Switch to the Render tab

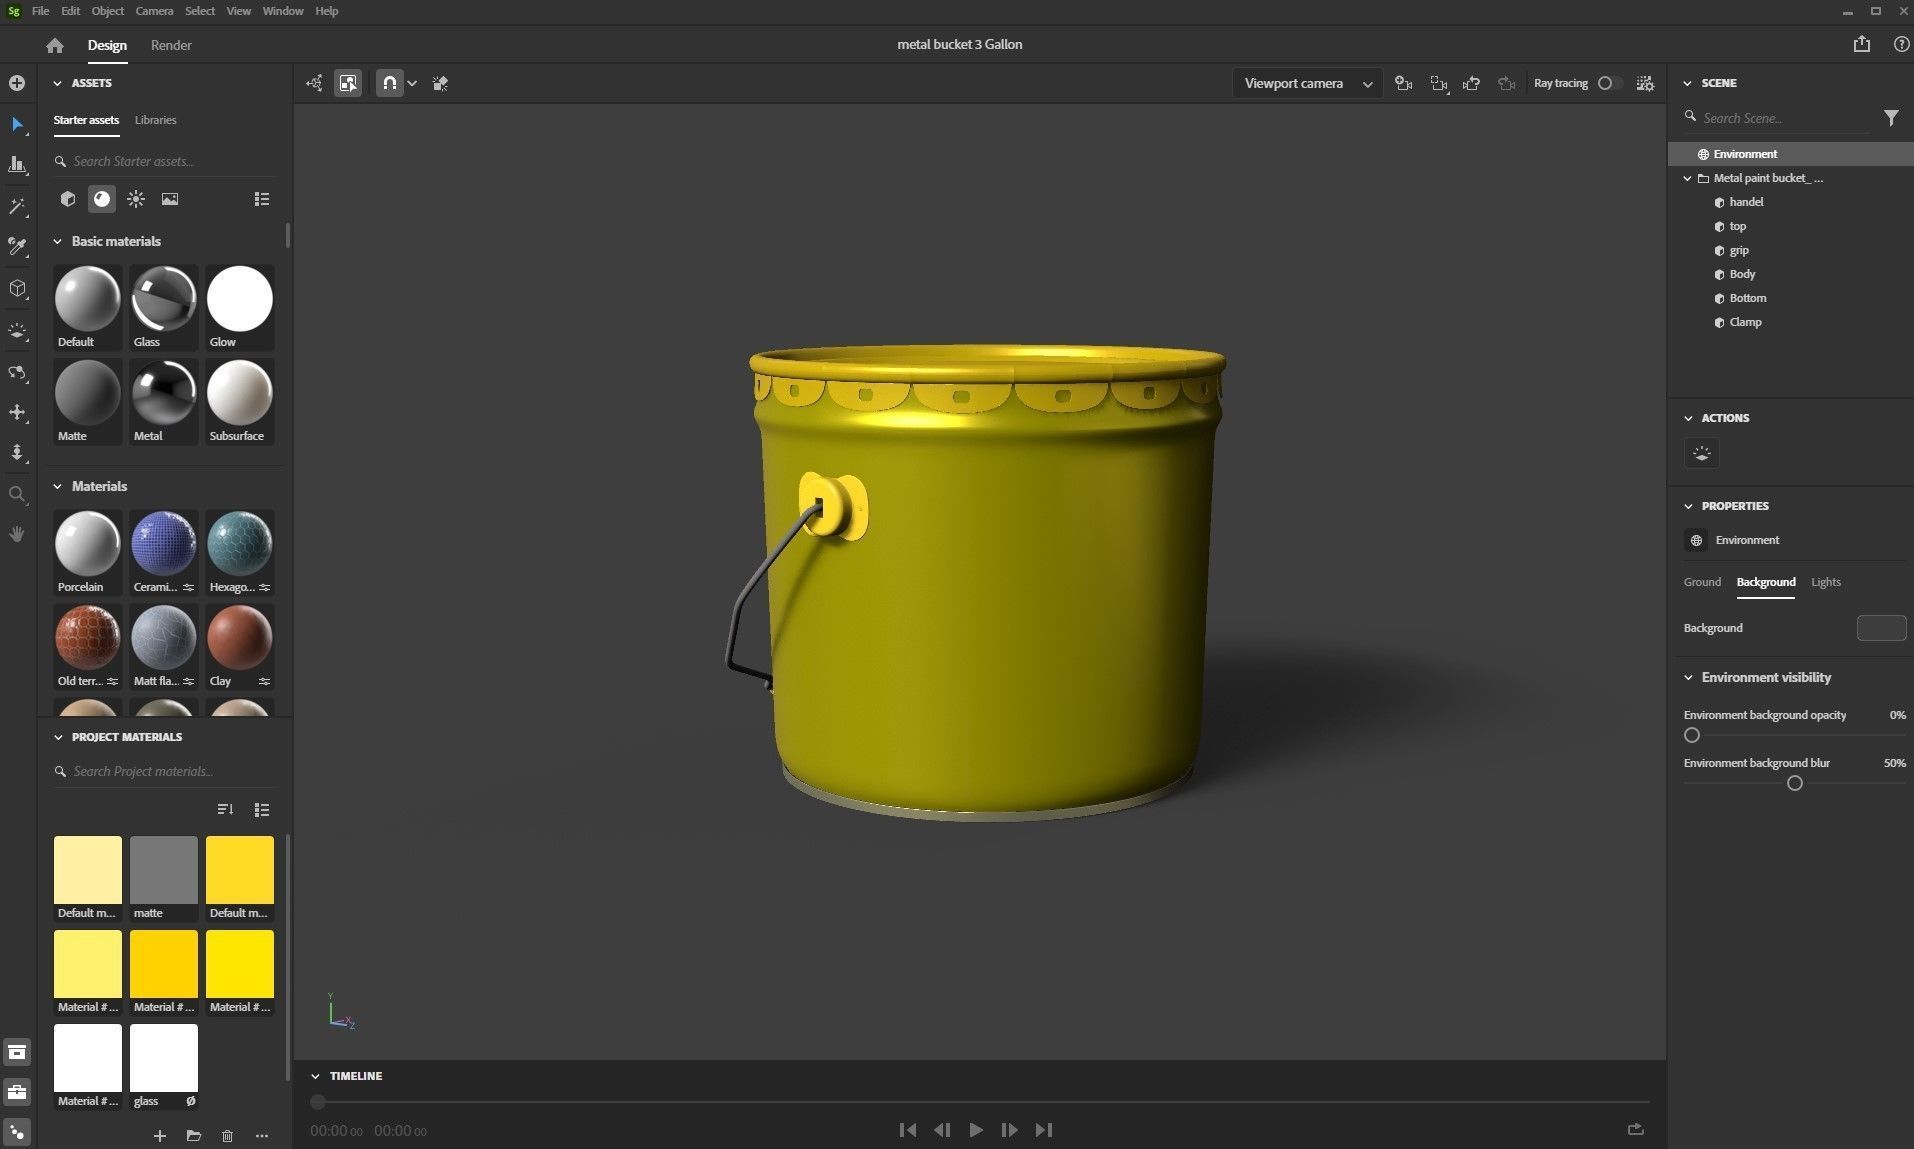pos(171,45)
